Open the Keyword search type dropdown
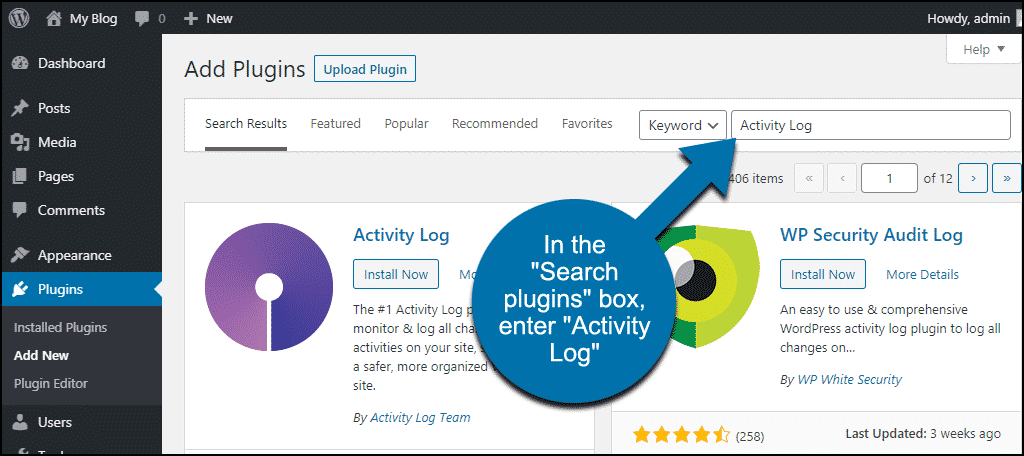This screenshot has width=1024, height=456. (x=683, y=125)
